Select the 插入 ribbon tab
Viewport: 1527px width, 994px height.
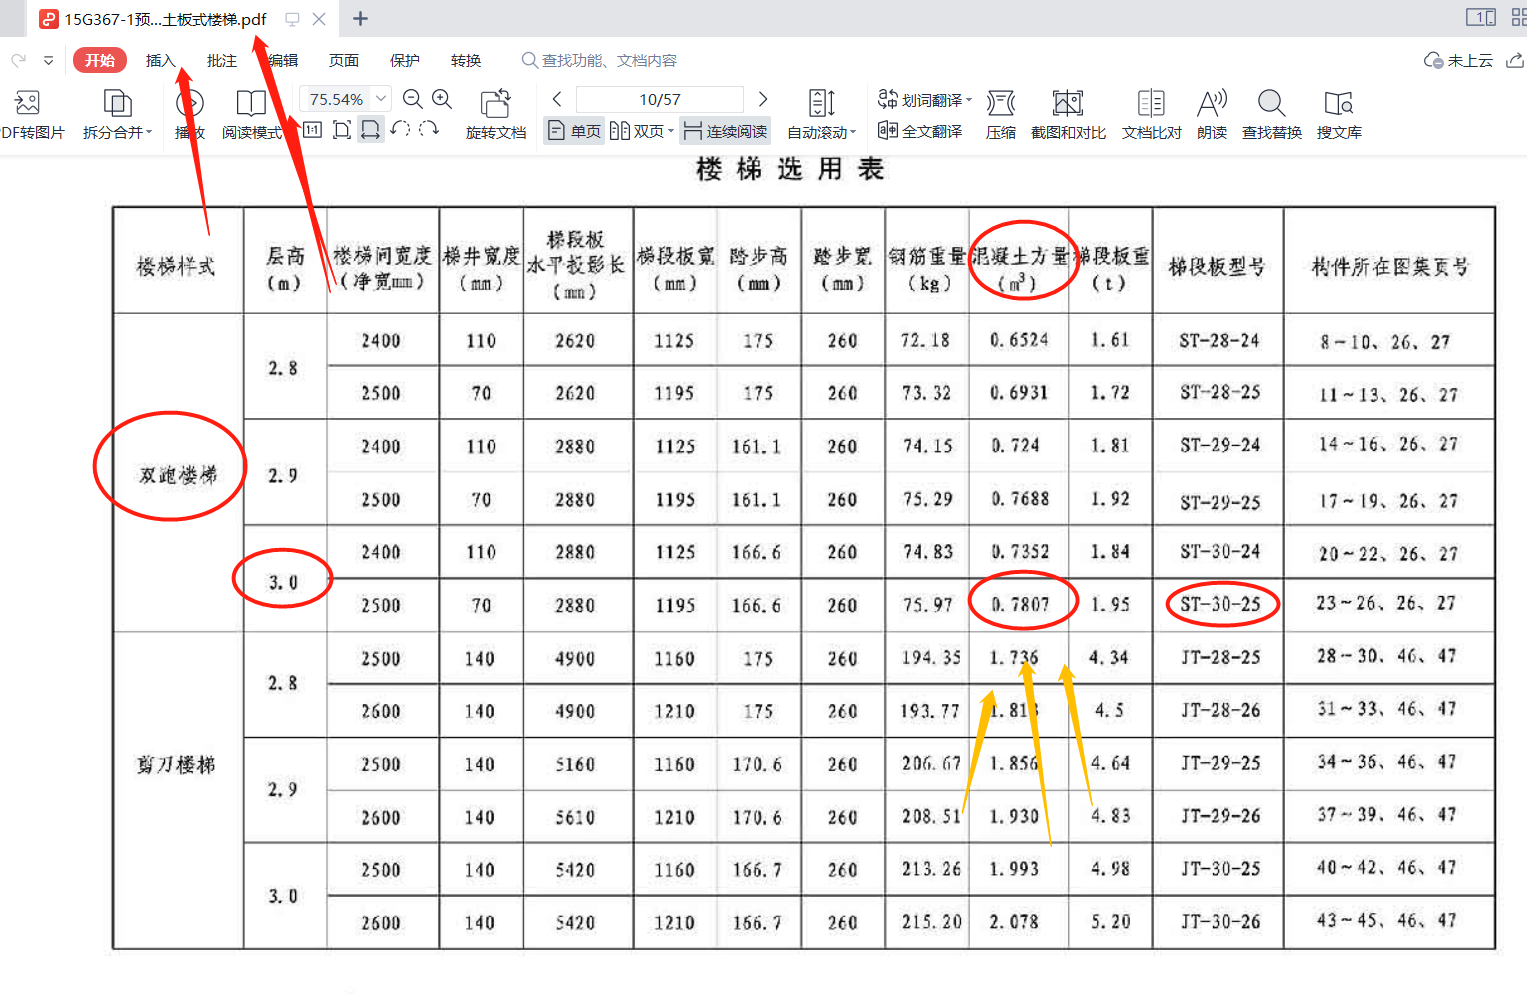pos(160,60)
